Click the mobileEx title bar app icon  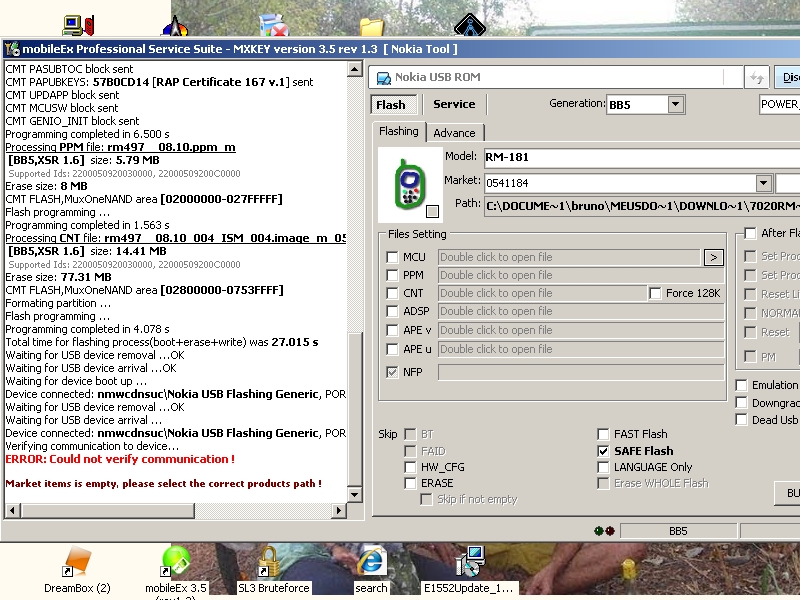pyautogui.click(x=12, y=49)
